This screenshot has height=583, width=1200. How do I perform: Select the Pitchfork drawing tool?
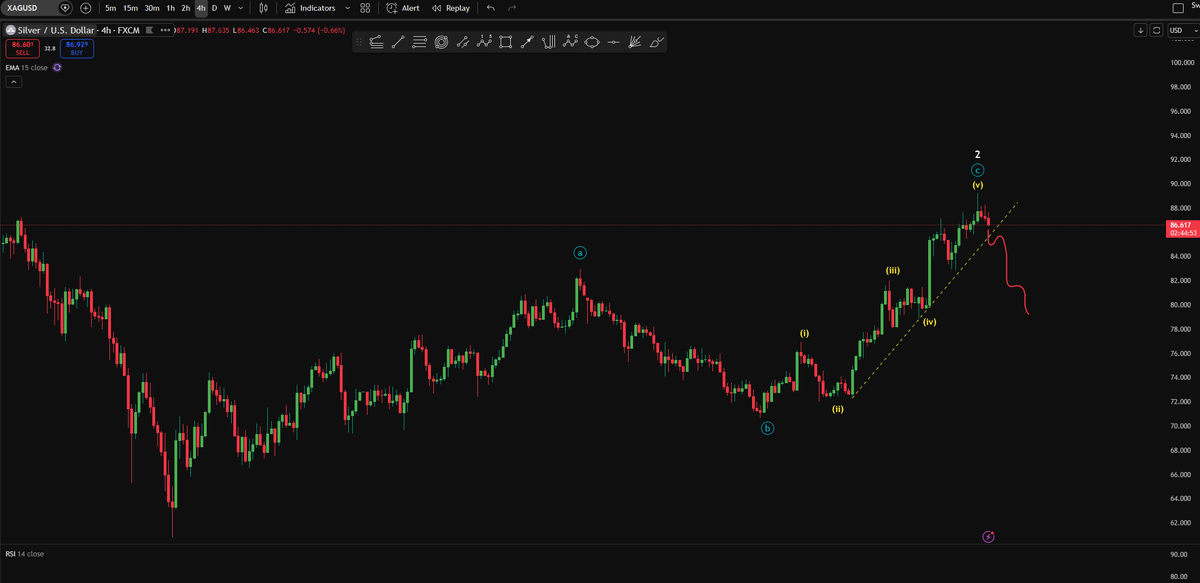[x=548, y=42]
